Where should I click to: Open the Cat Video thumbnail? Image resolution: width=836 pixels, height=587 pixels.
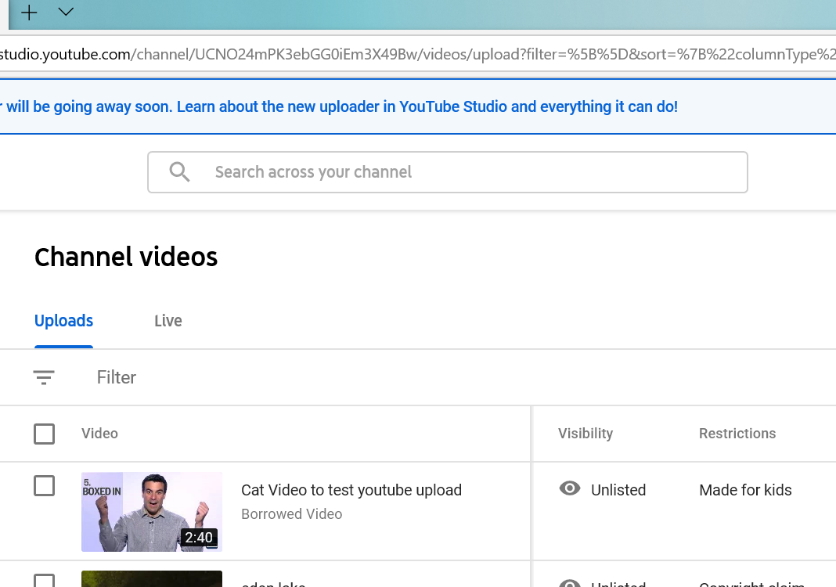pos(151,511)
